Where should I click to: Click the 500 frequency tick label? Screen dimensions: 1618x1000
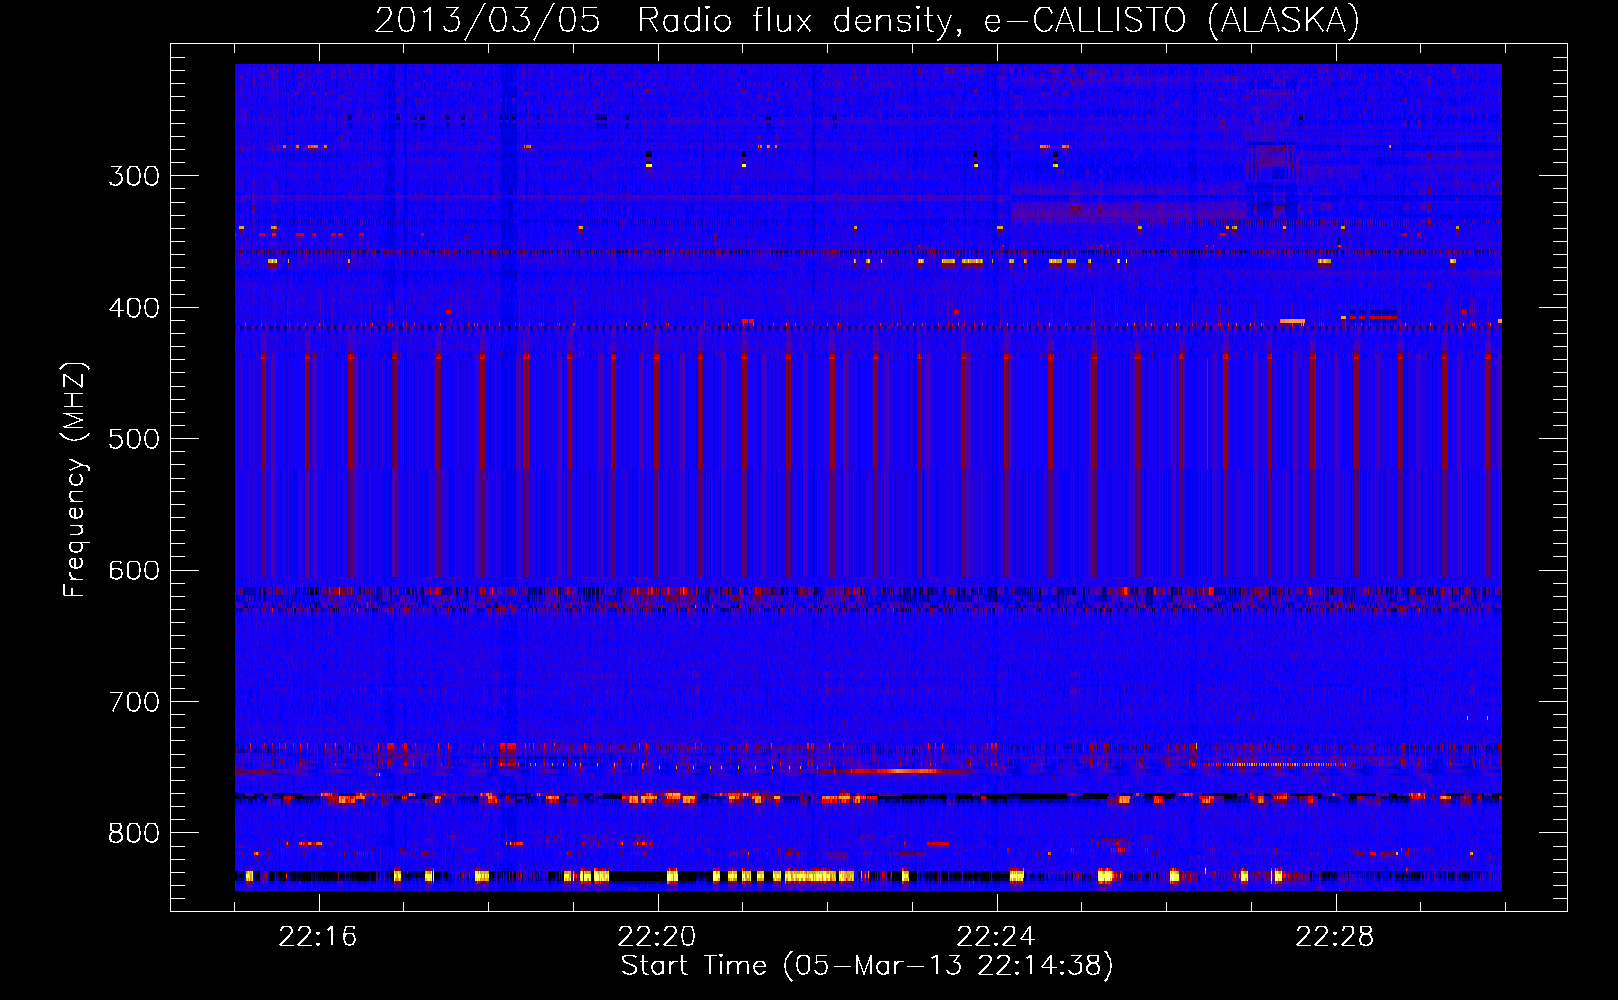click(134, 439)
